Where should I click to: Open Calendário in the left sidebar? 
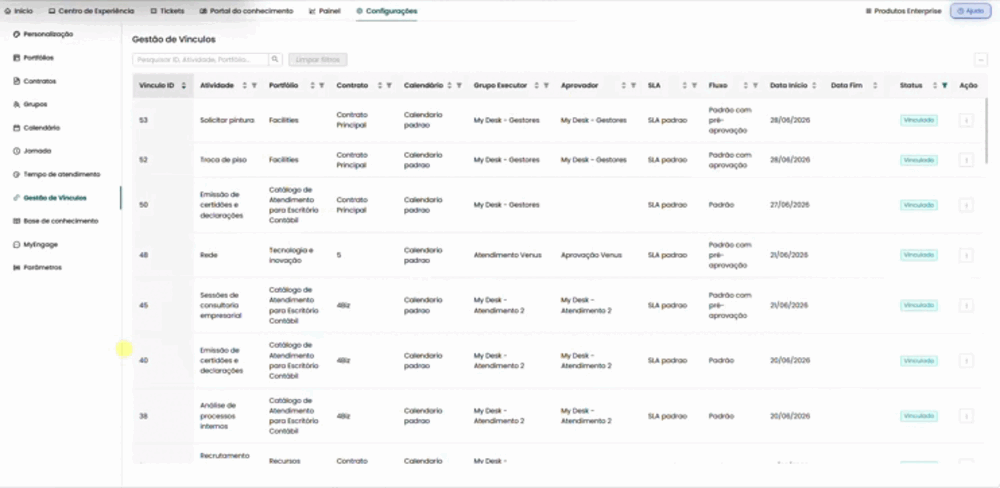pos(36,128)
